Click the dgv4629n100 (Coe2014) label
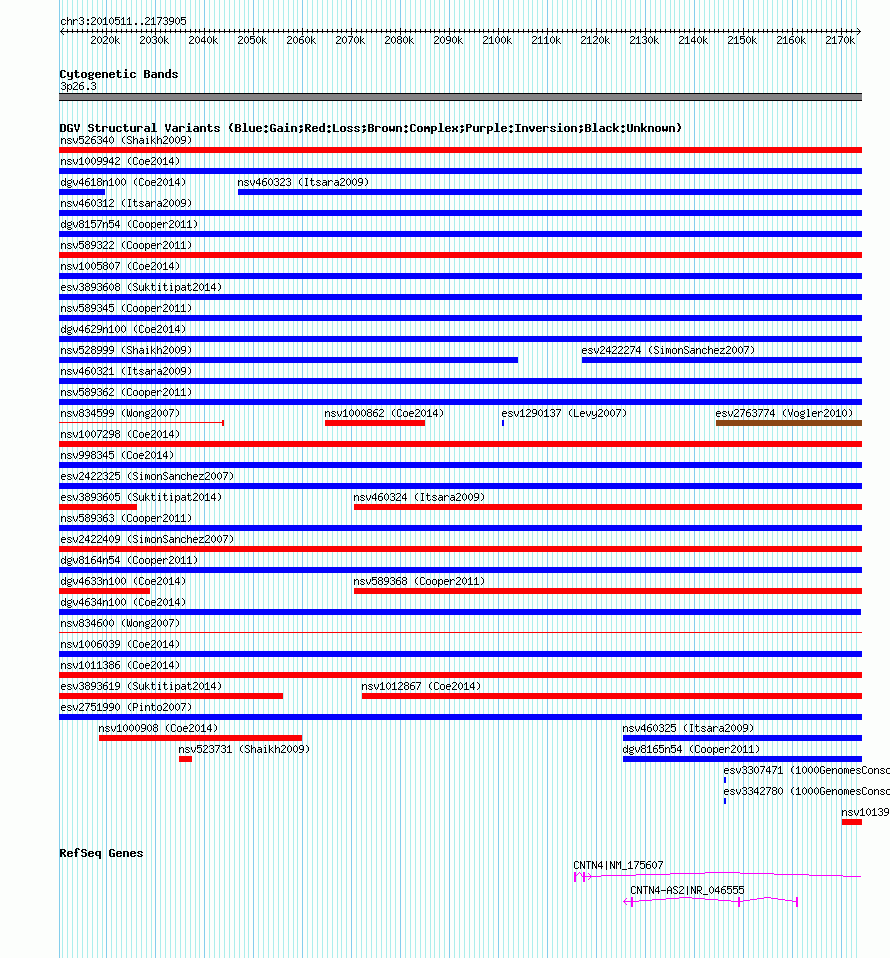Viewport: 890px width, 958px height. [x=123, y=329]
